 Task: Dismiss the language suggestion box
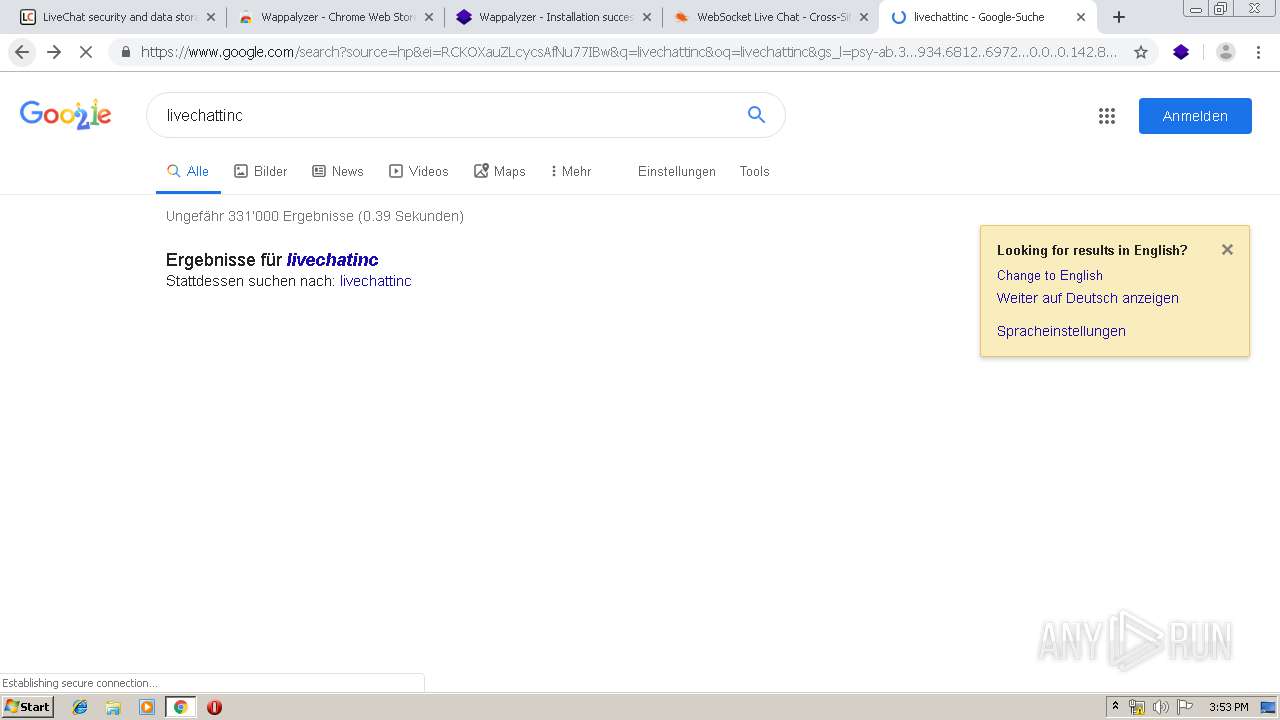point(1227,250)
